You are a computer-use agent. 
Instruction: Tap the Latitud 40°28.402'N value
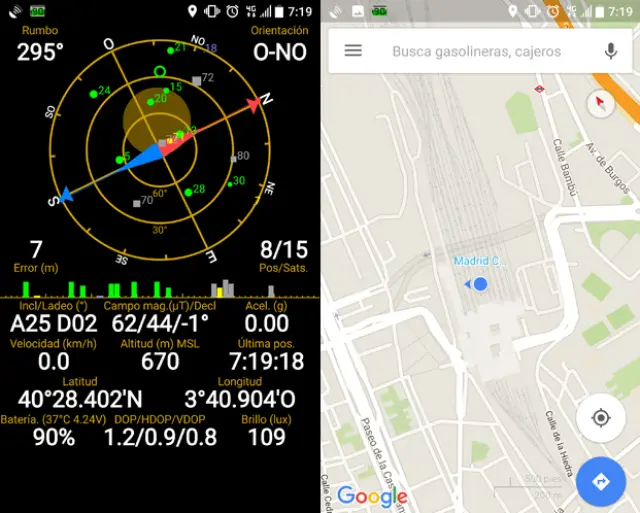coord(80,399)
